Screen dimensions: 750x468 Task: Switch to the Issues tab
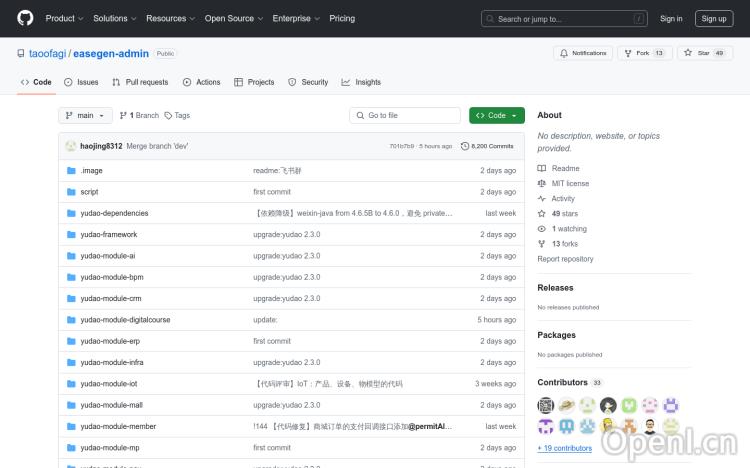tap(81, 82)
